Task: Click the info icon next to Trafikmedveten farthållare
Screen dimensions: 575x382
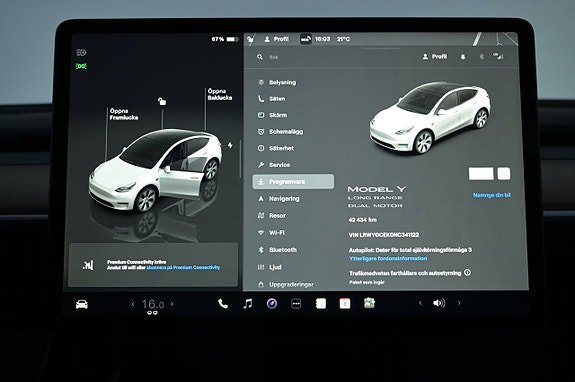Action: tap(467, 272)
